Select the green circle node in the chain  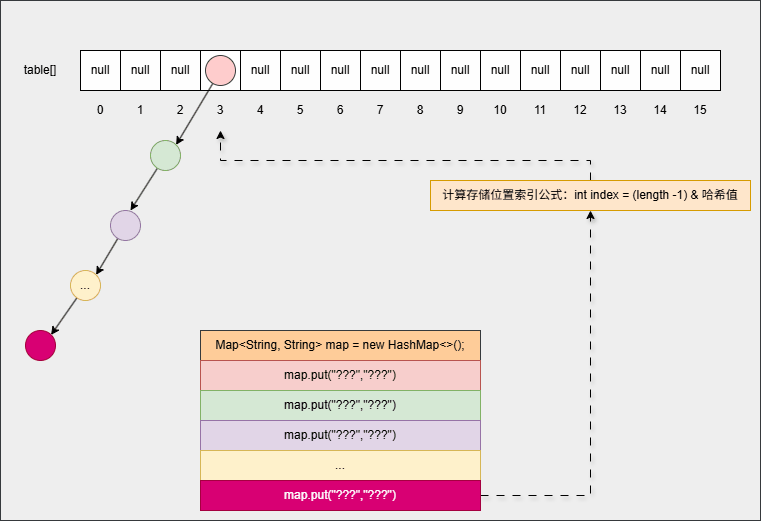(165, 155)
